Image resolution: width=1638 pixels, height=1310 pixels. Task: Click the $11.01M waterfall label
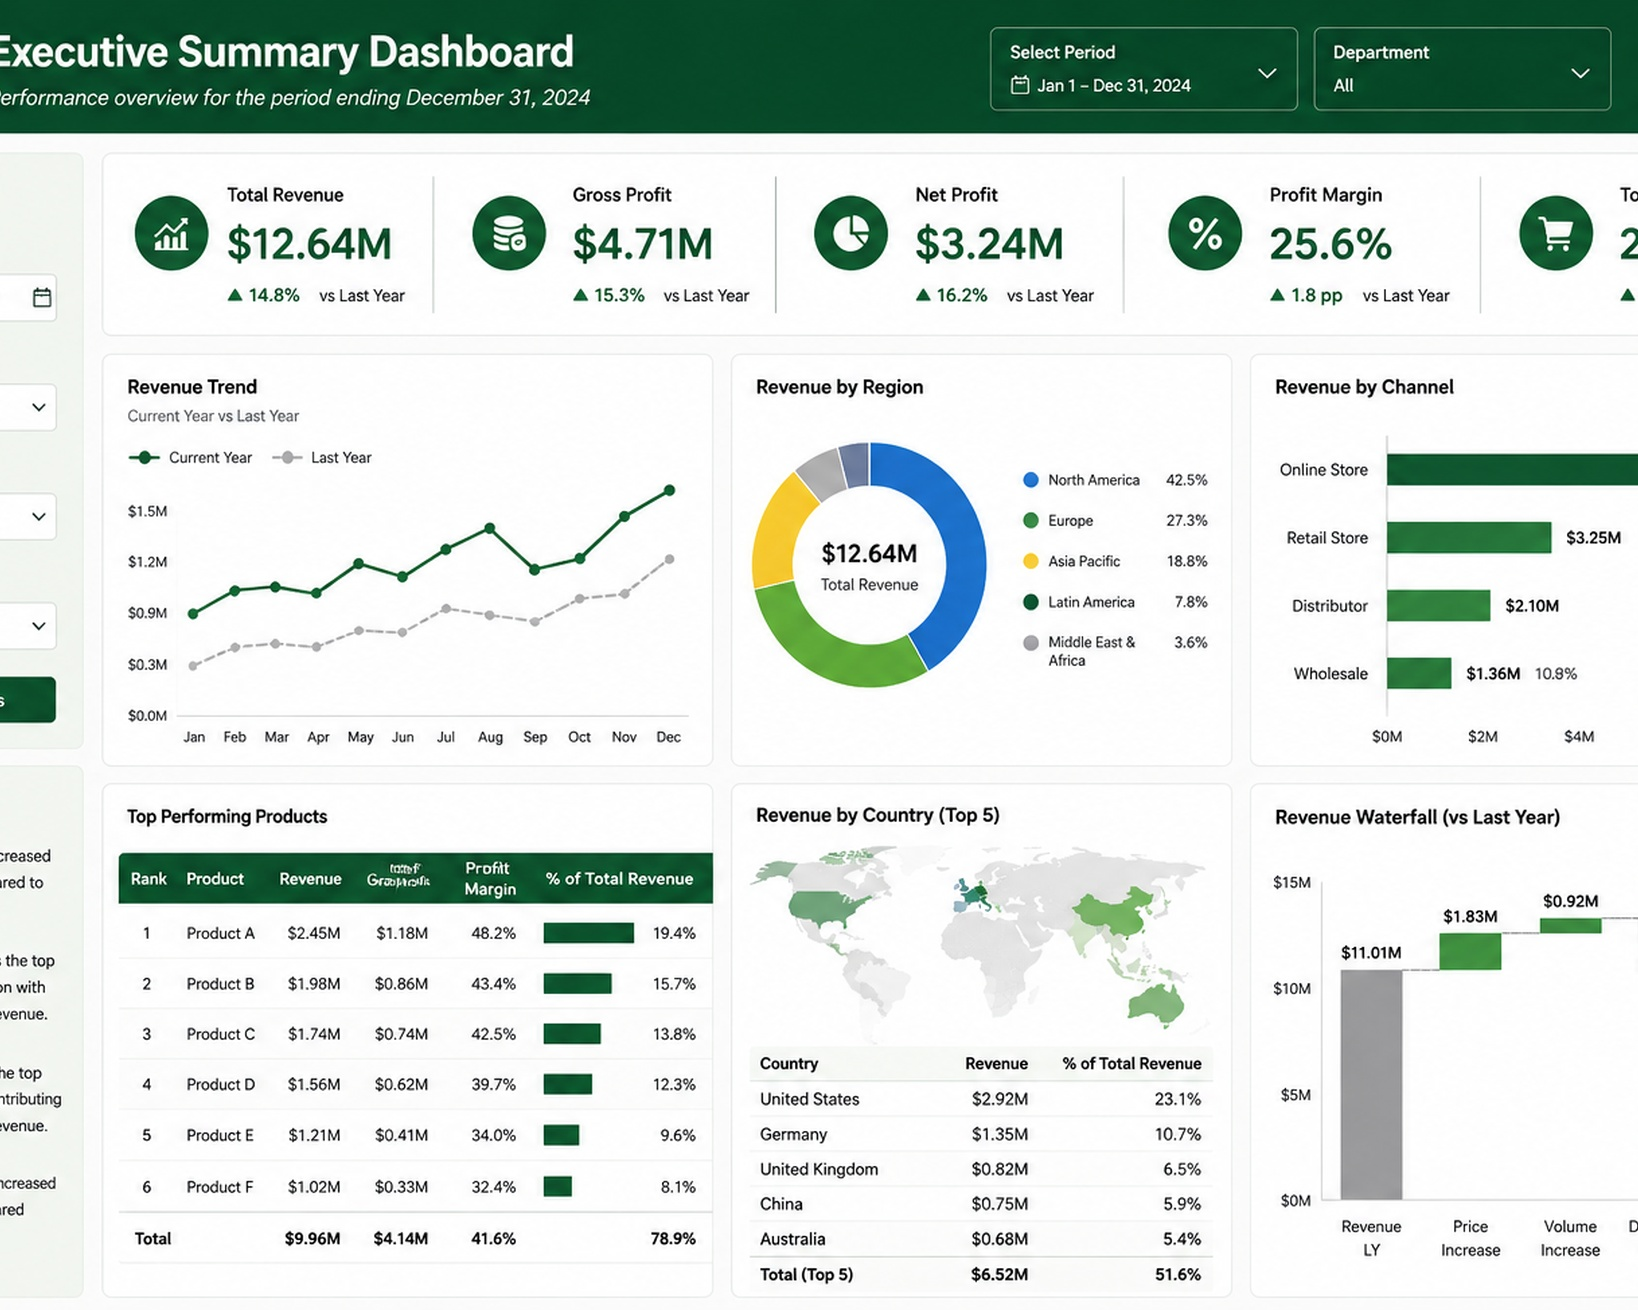point(1371,952)
